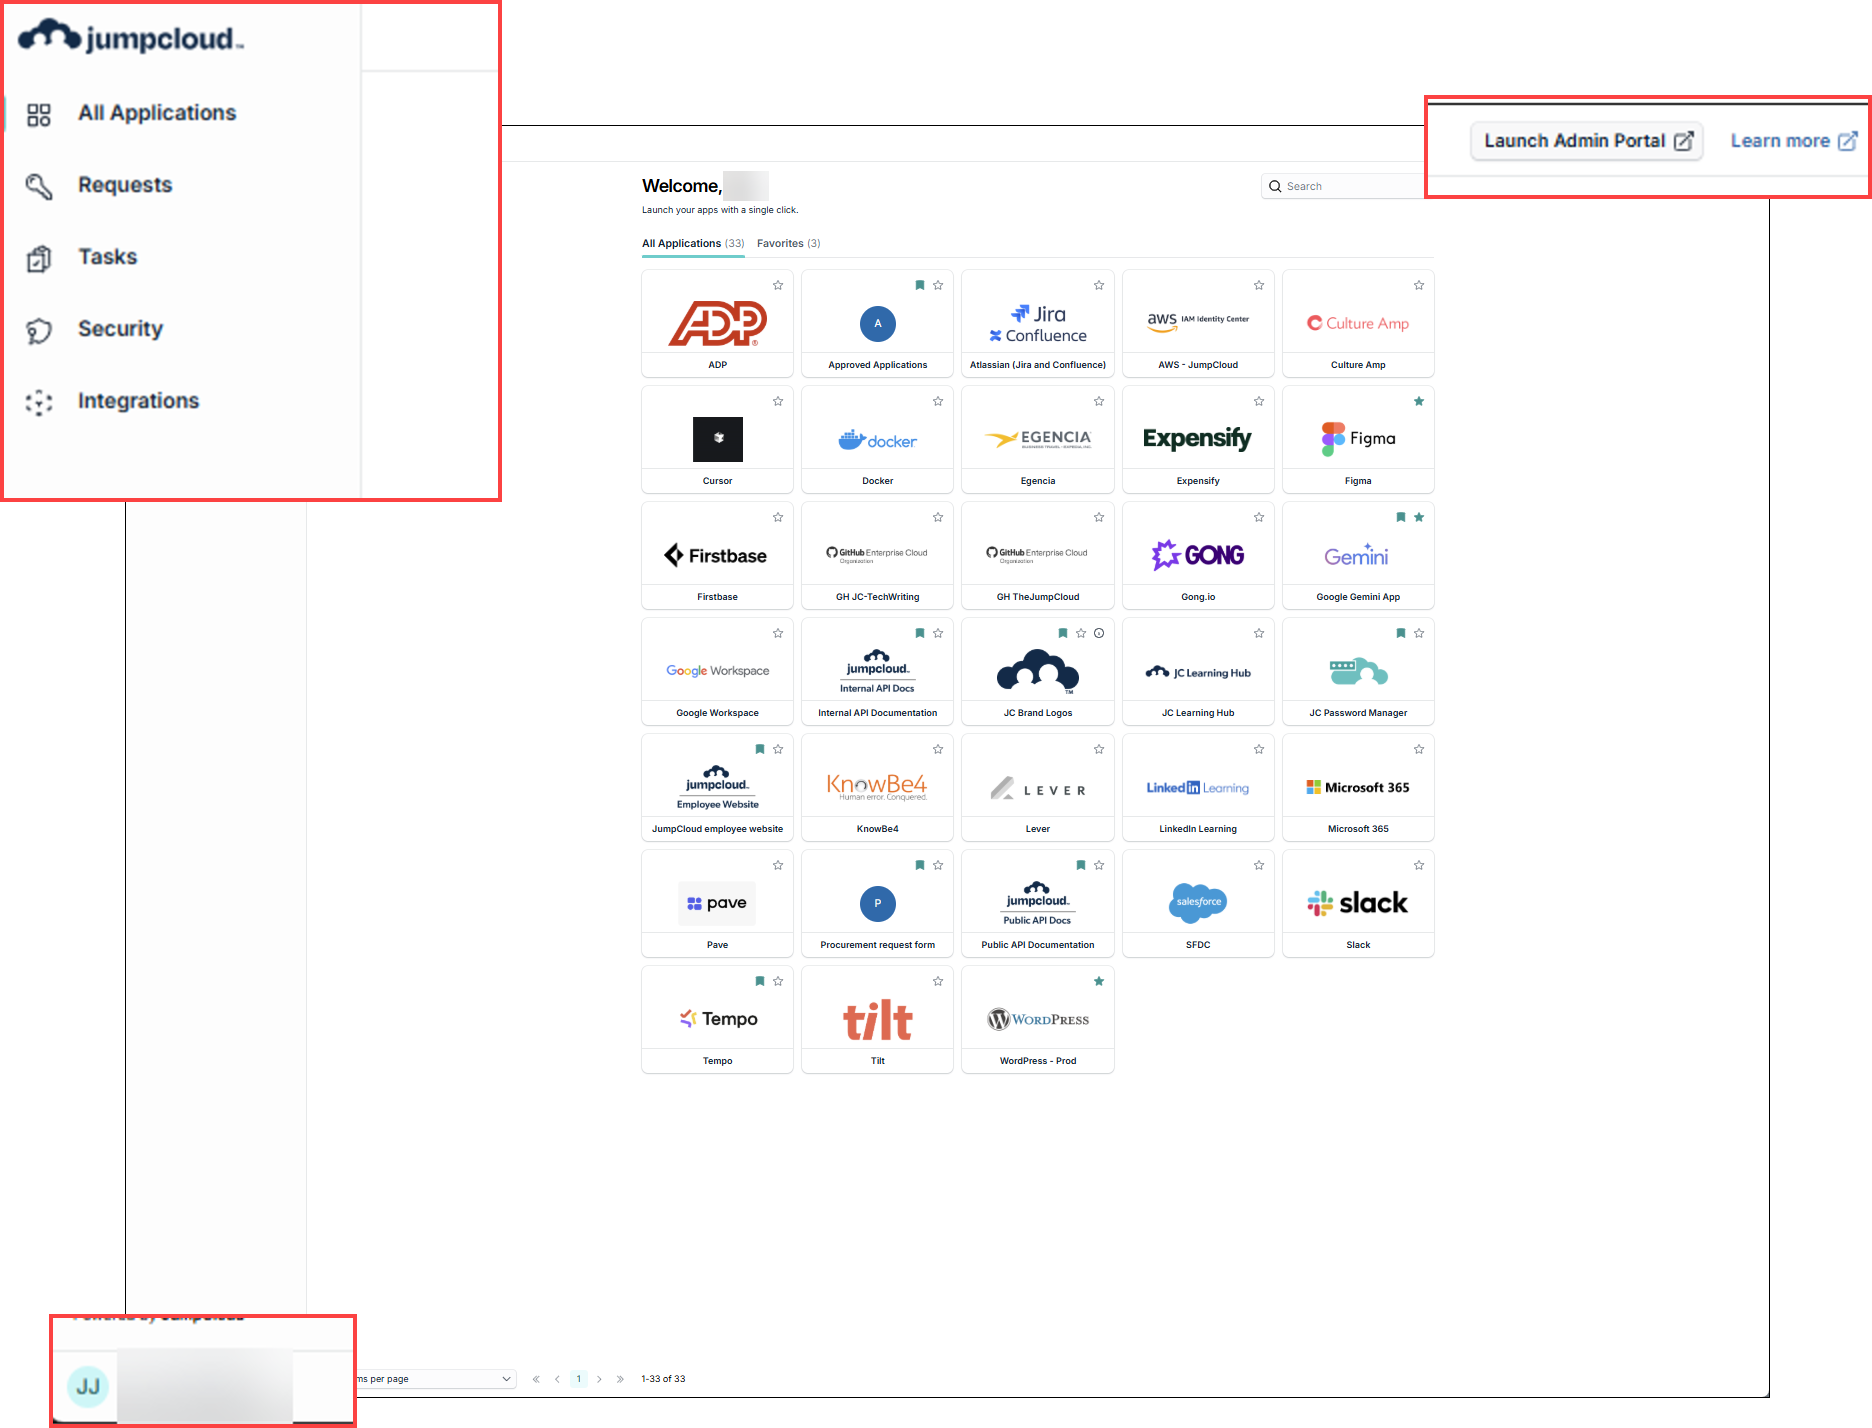Launch the Gong.io app
This screenshot has height=1428, width=1872.
tap(1198, 555)
